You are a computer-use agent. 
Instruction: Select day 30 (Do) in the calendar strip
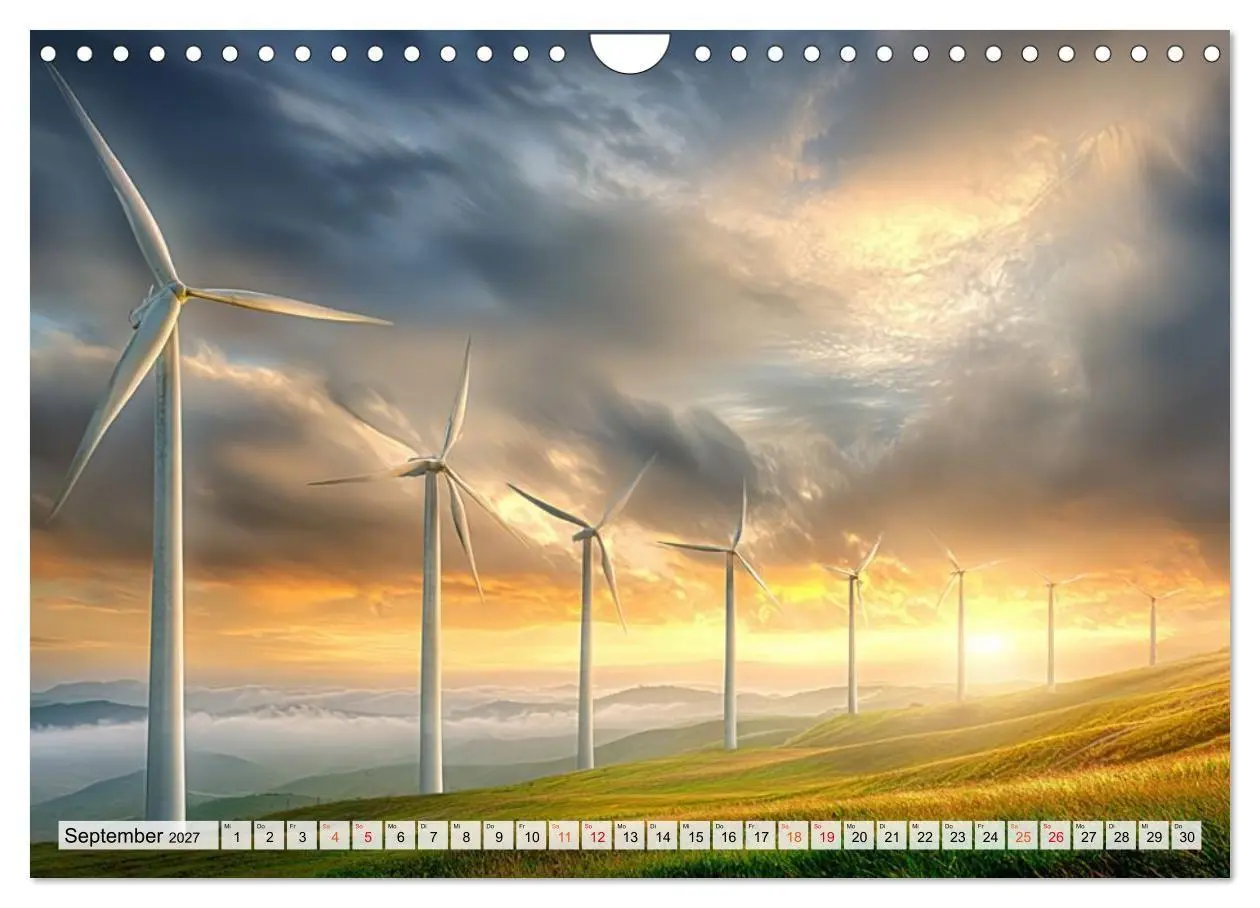coord(1187,836)
